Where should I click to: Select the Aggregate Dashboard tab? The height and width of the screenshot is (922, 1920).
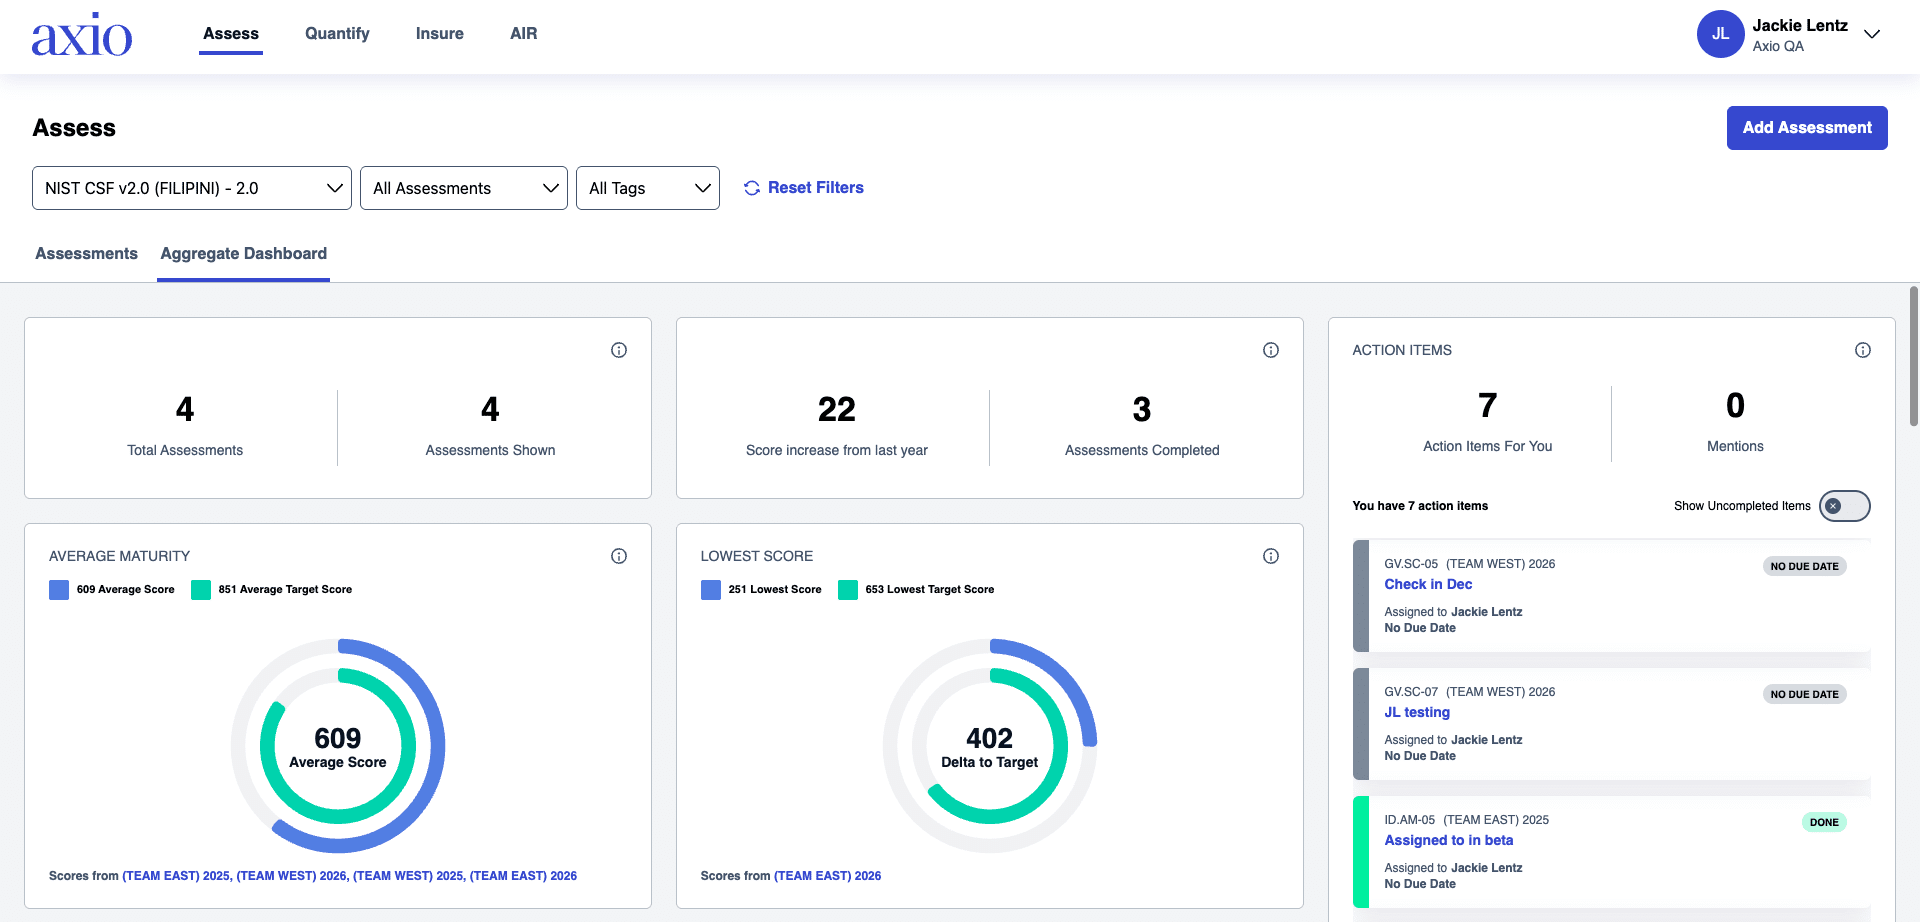click(x=244, y=254)
